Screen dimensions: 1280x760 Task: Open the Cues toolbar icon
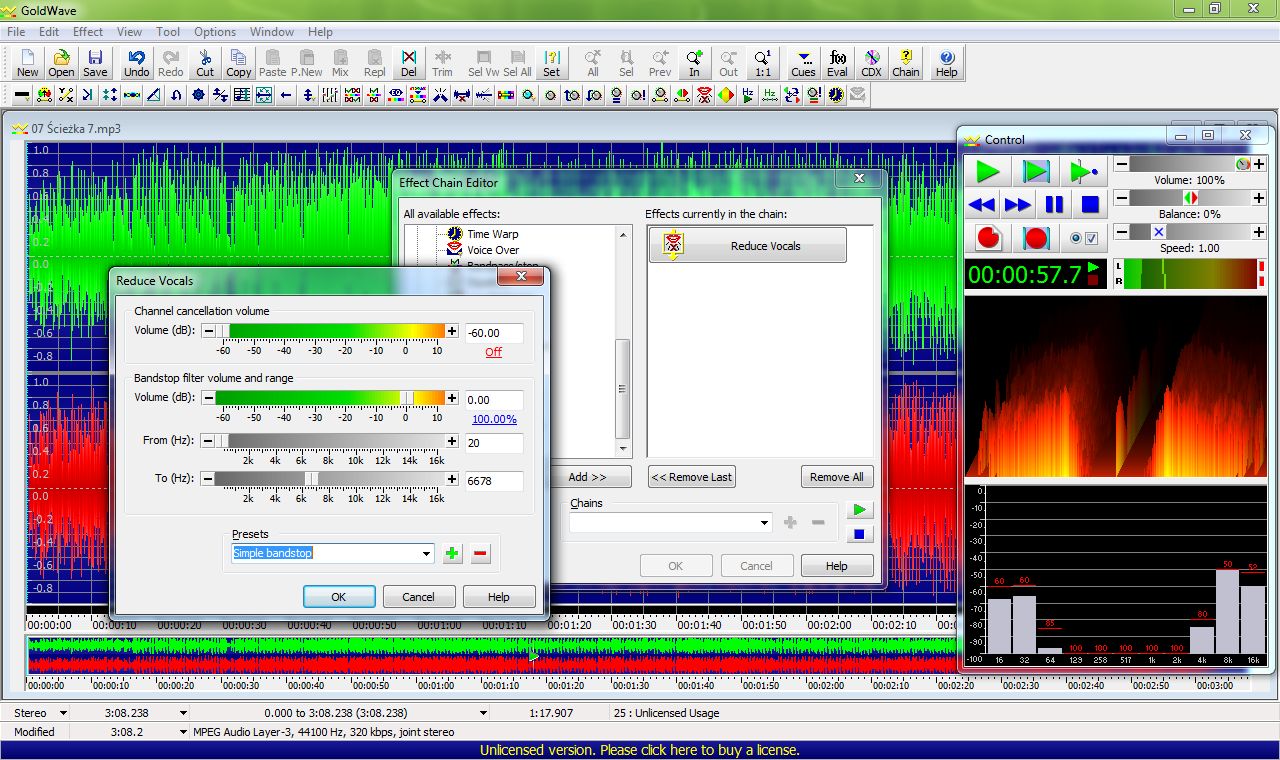coord(803,63)
